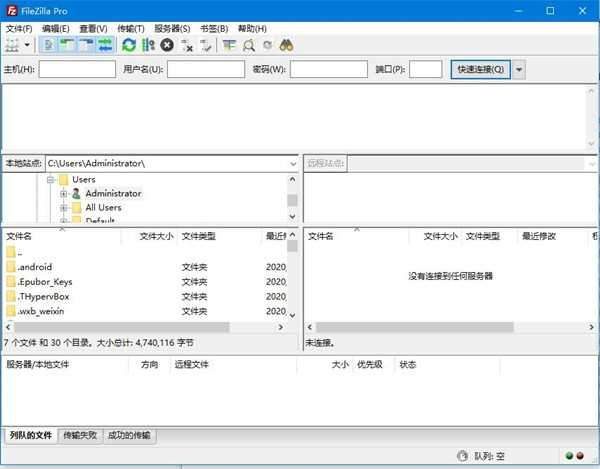
Task: Click the disconnect from server icon
Action: pos(187,45)
